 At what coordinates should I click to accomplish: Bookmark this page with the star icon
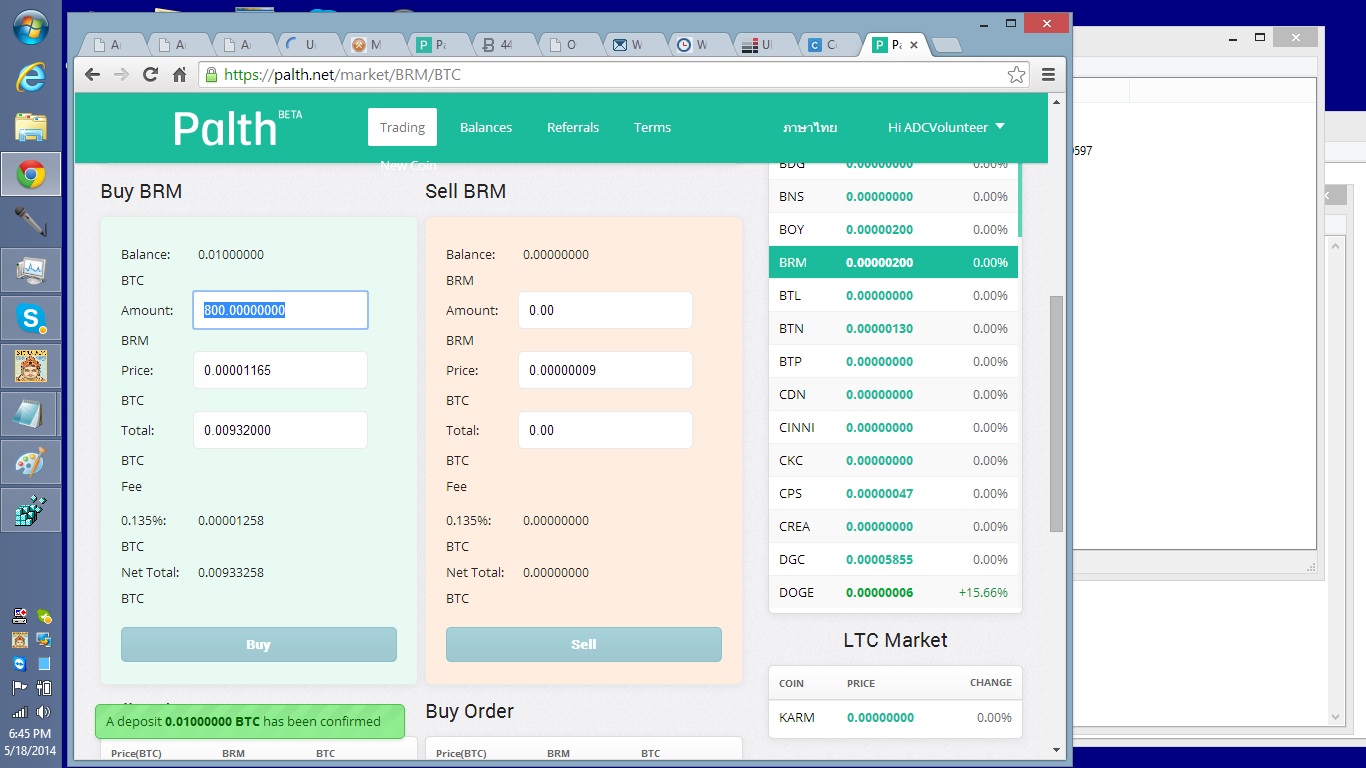1016,74
